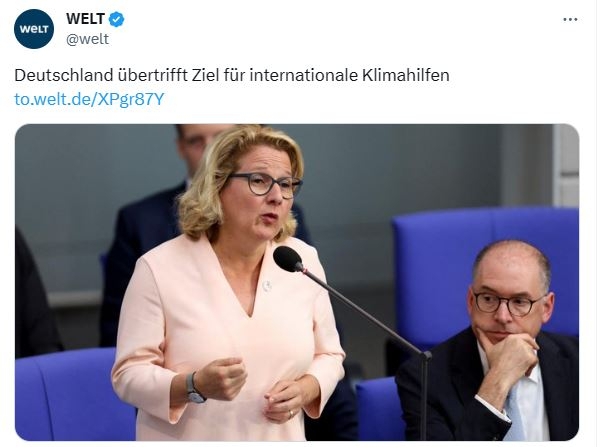Viewport: 600px width, 447px height.
Task: Follow the to.welt.de/XPgr87Y link
Action: pos(89,99)
